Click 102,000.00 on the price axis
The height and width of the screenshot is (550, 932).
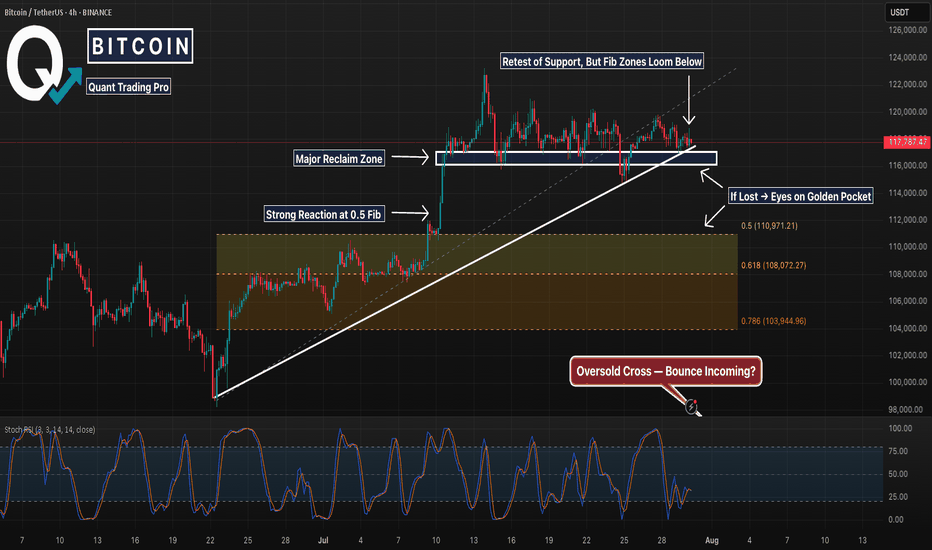coord(908,355)
